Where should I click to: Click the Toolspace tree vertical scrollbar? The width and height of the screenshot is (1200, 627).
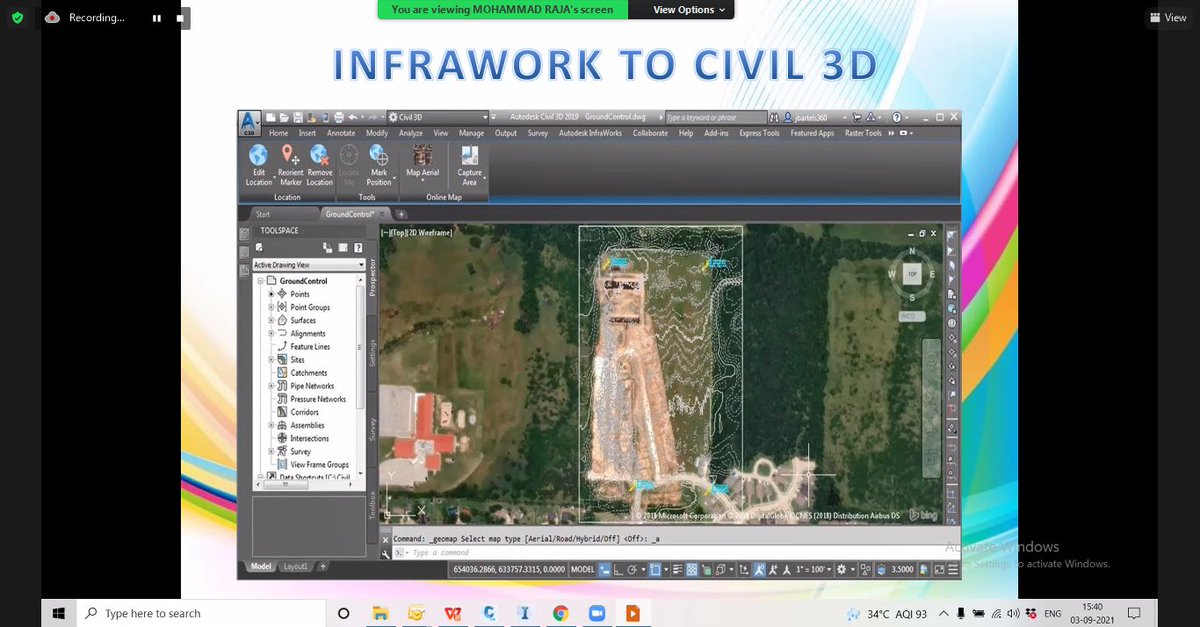[361, 345]
